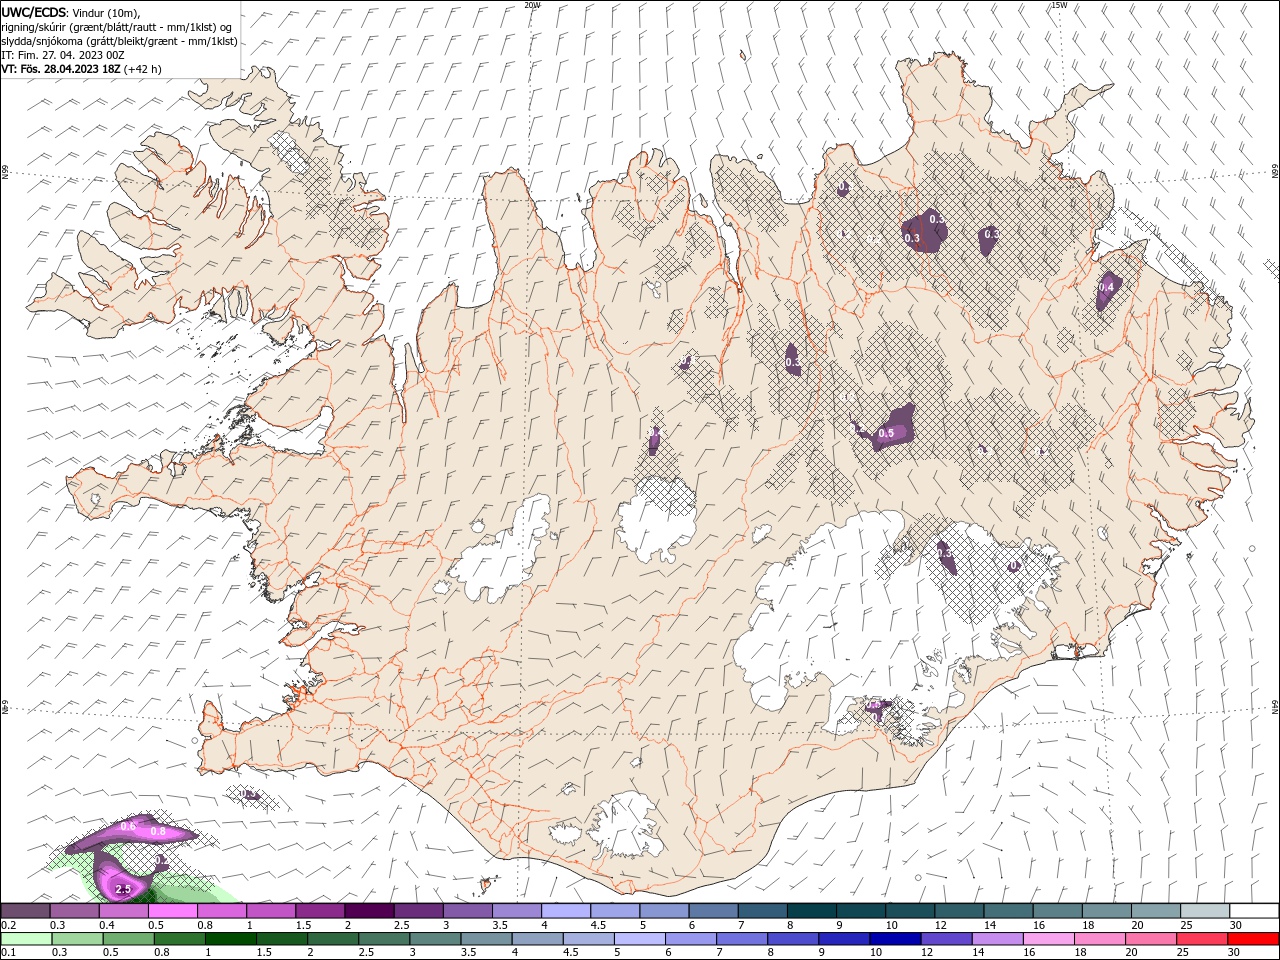
Task: Click the 0.4 value on the eastern purple patch
Action: point(1106,287)
